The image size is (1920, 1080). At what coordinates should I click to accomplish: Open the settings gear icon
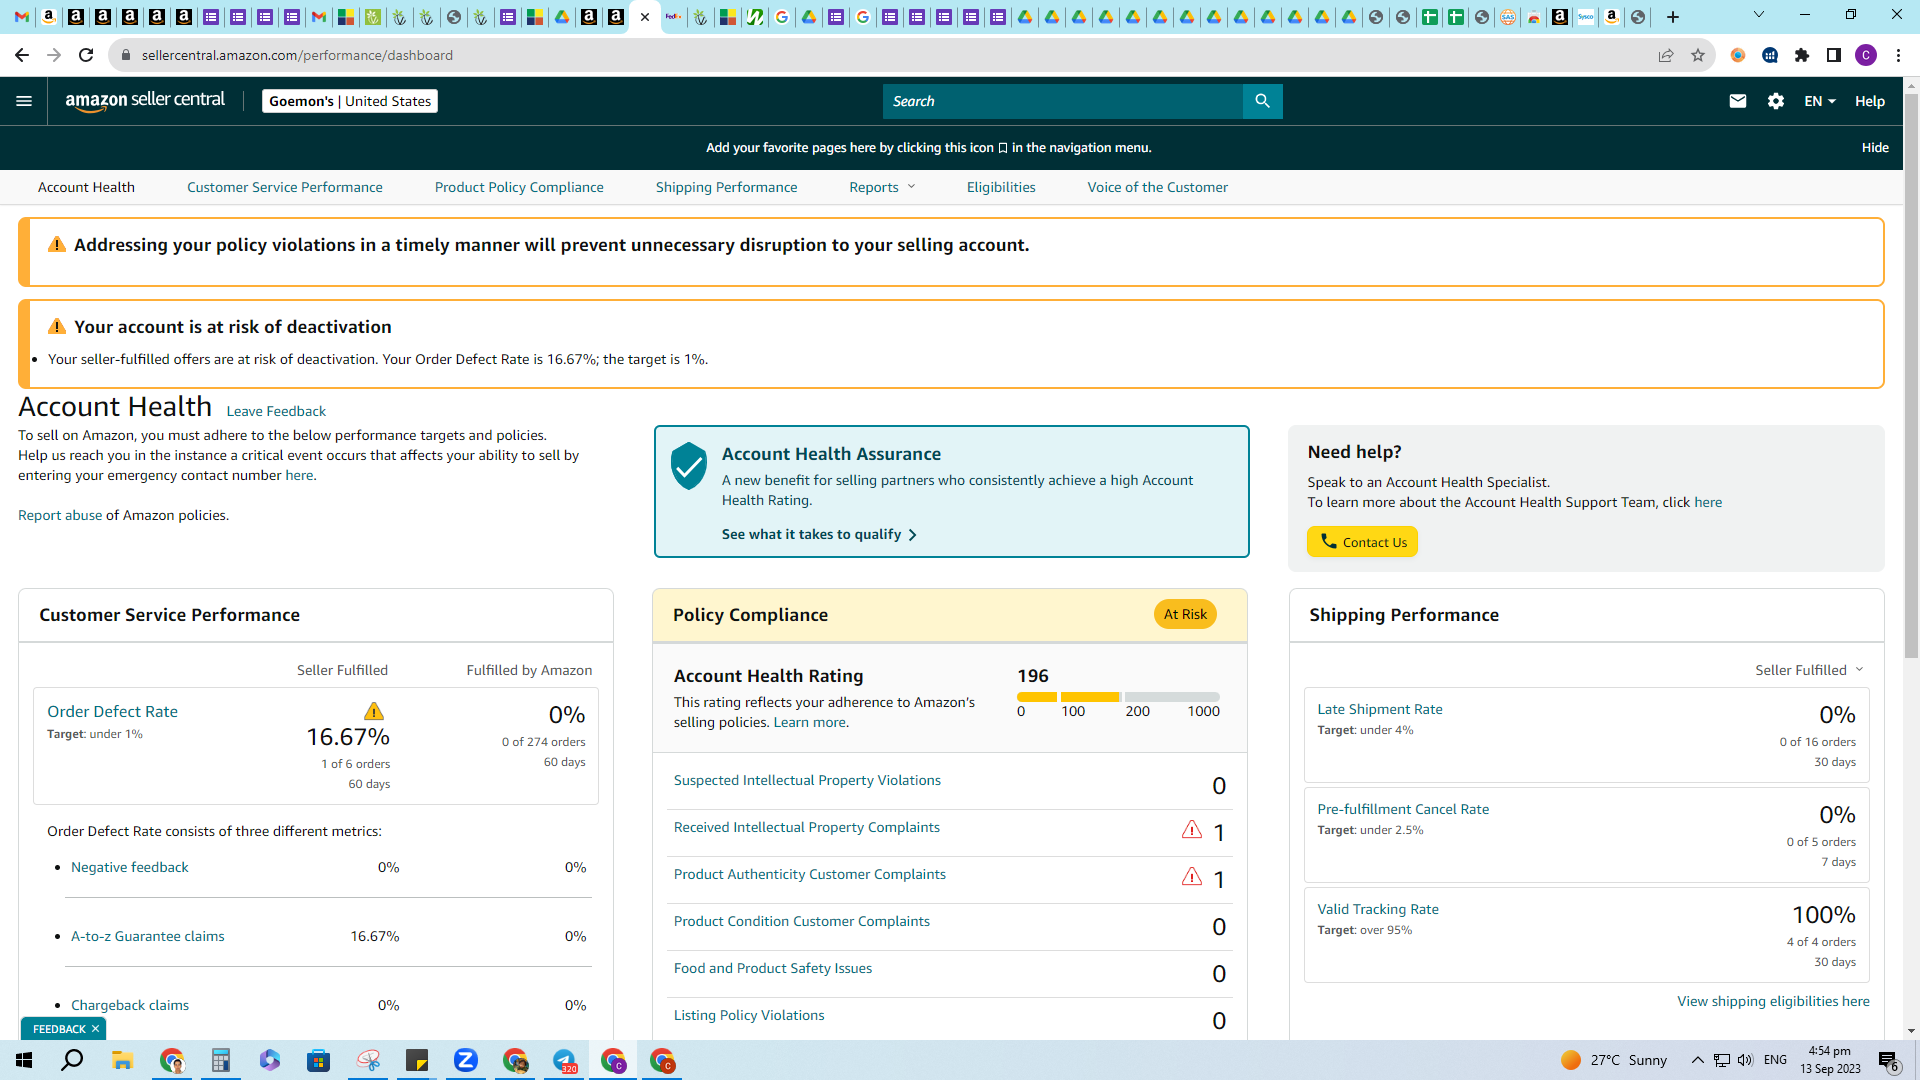click(1776, 101)
